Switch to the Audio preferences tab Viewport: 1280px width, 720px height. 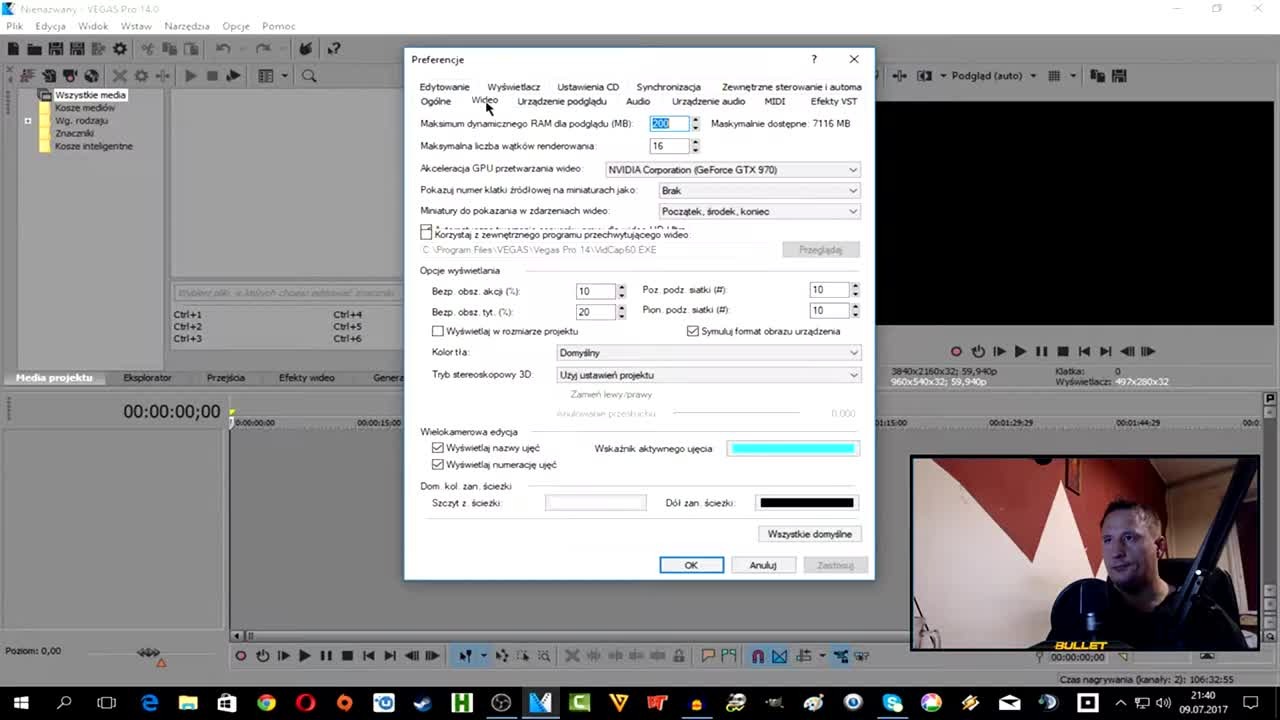pos(638,101)
